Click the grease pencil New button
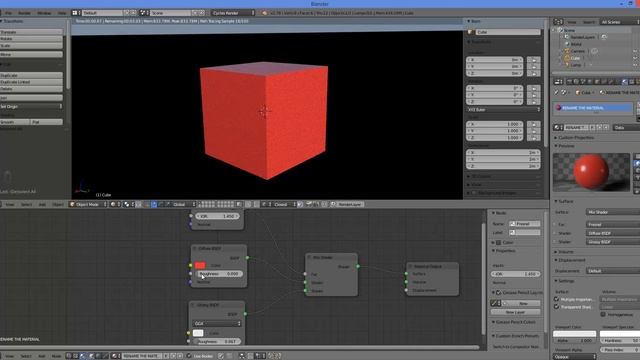 (524, 303)
